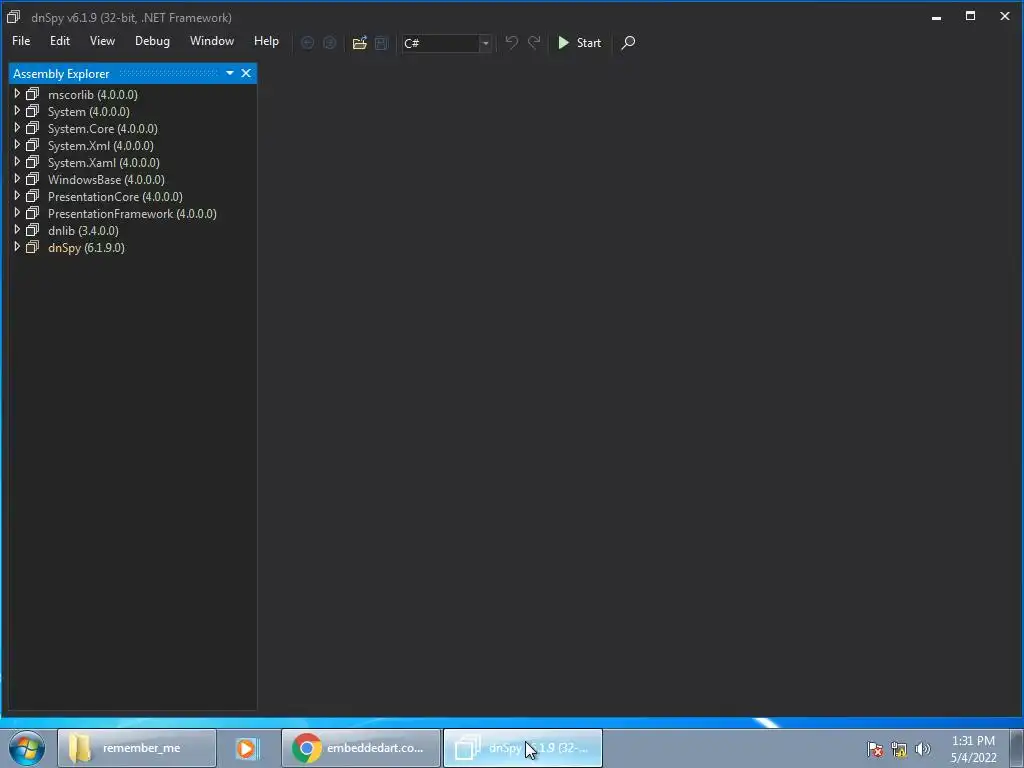Expand the System.Core assembly node
Screen dimensions: 1024x768
[x=17, y=128]
